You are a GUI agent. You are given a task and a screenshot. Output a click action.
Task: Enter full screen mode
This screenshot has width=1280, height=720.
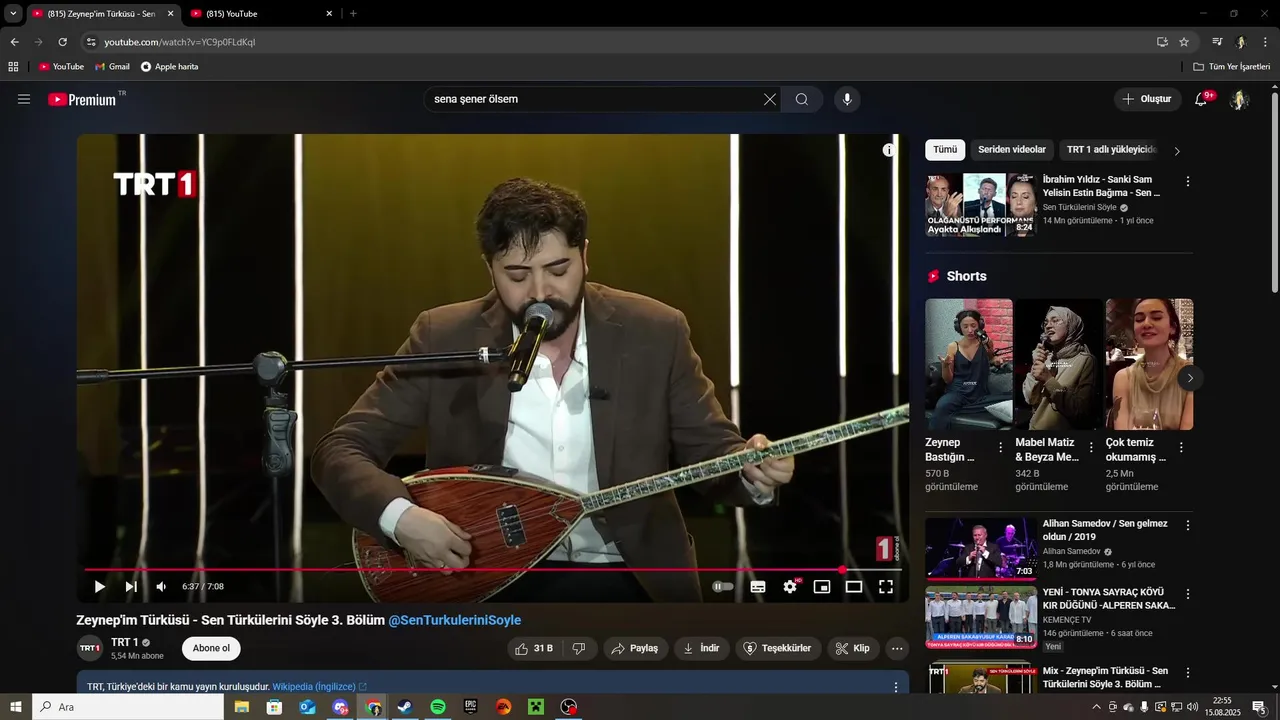tap(886, 587)
